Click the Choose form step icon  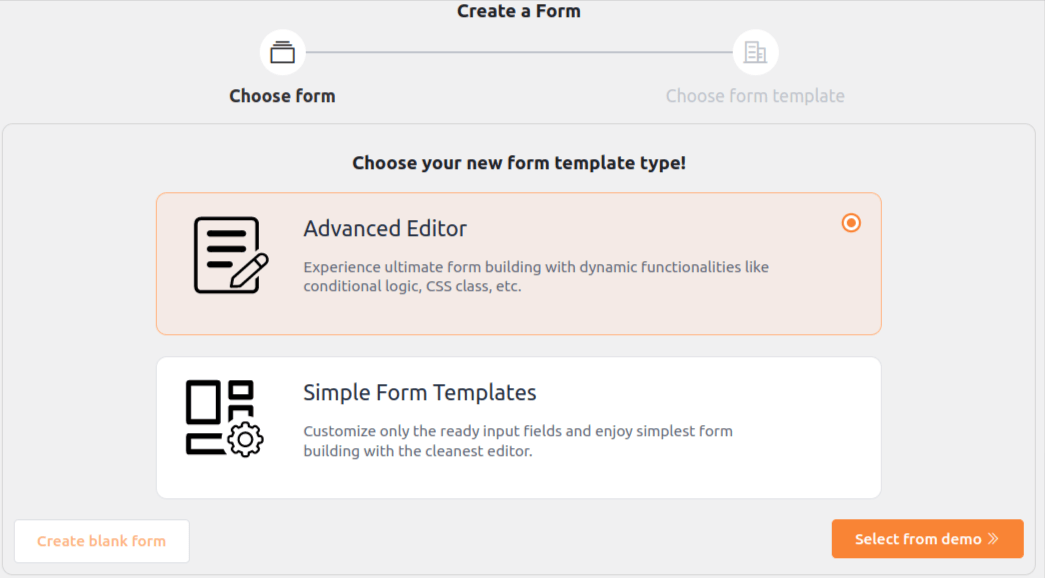click(x=282, y=52)
